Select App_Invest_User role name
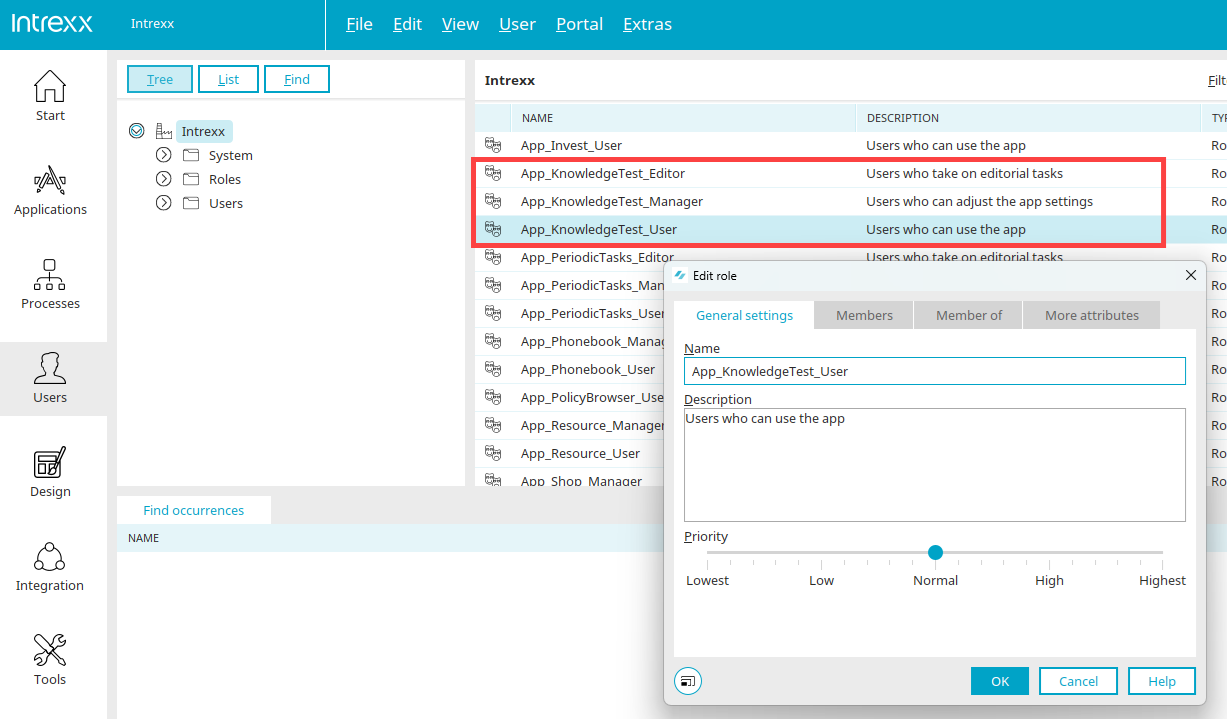 pyautogui.click(x=571, y=145)
